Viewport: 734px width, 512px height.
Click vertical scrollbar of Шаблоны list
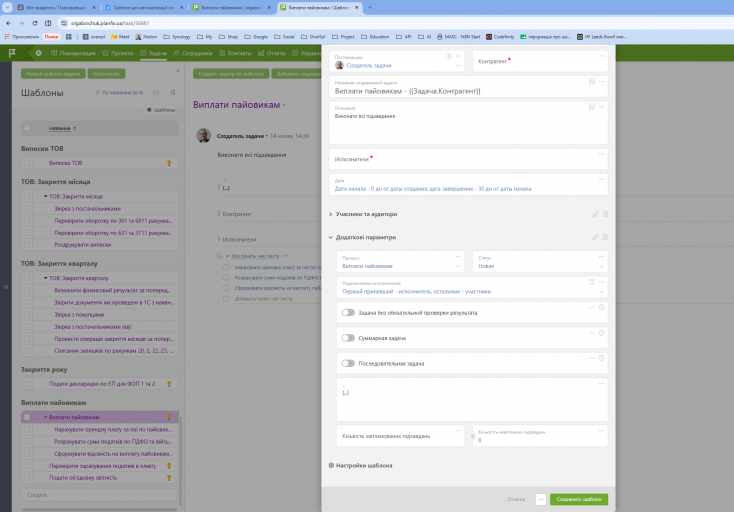(x=180, y=461)
